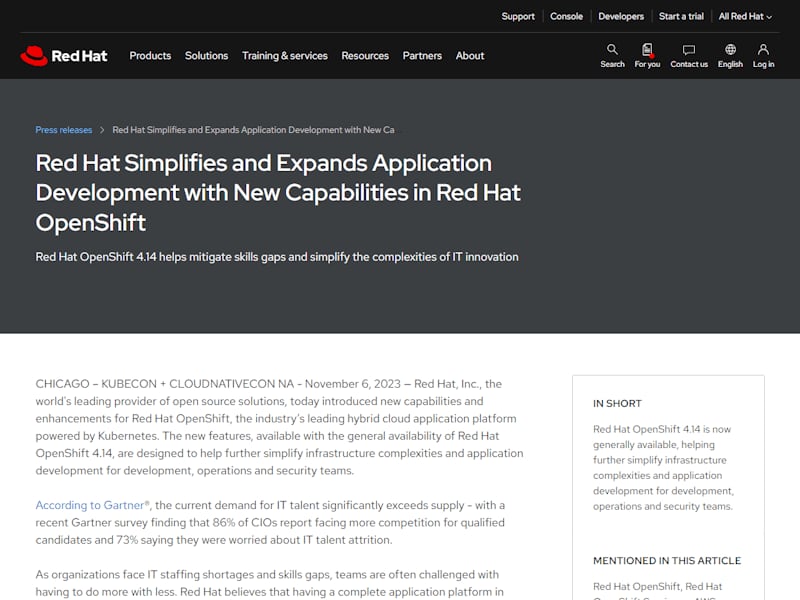
Task: Open the Products menu
Action: [150, 56]
